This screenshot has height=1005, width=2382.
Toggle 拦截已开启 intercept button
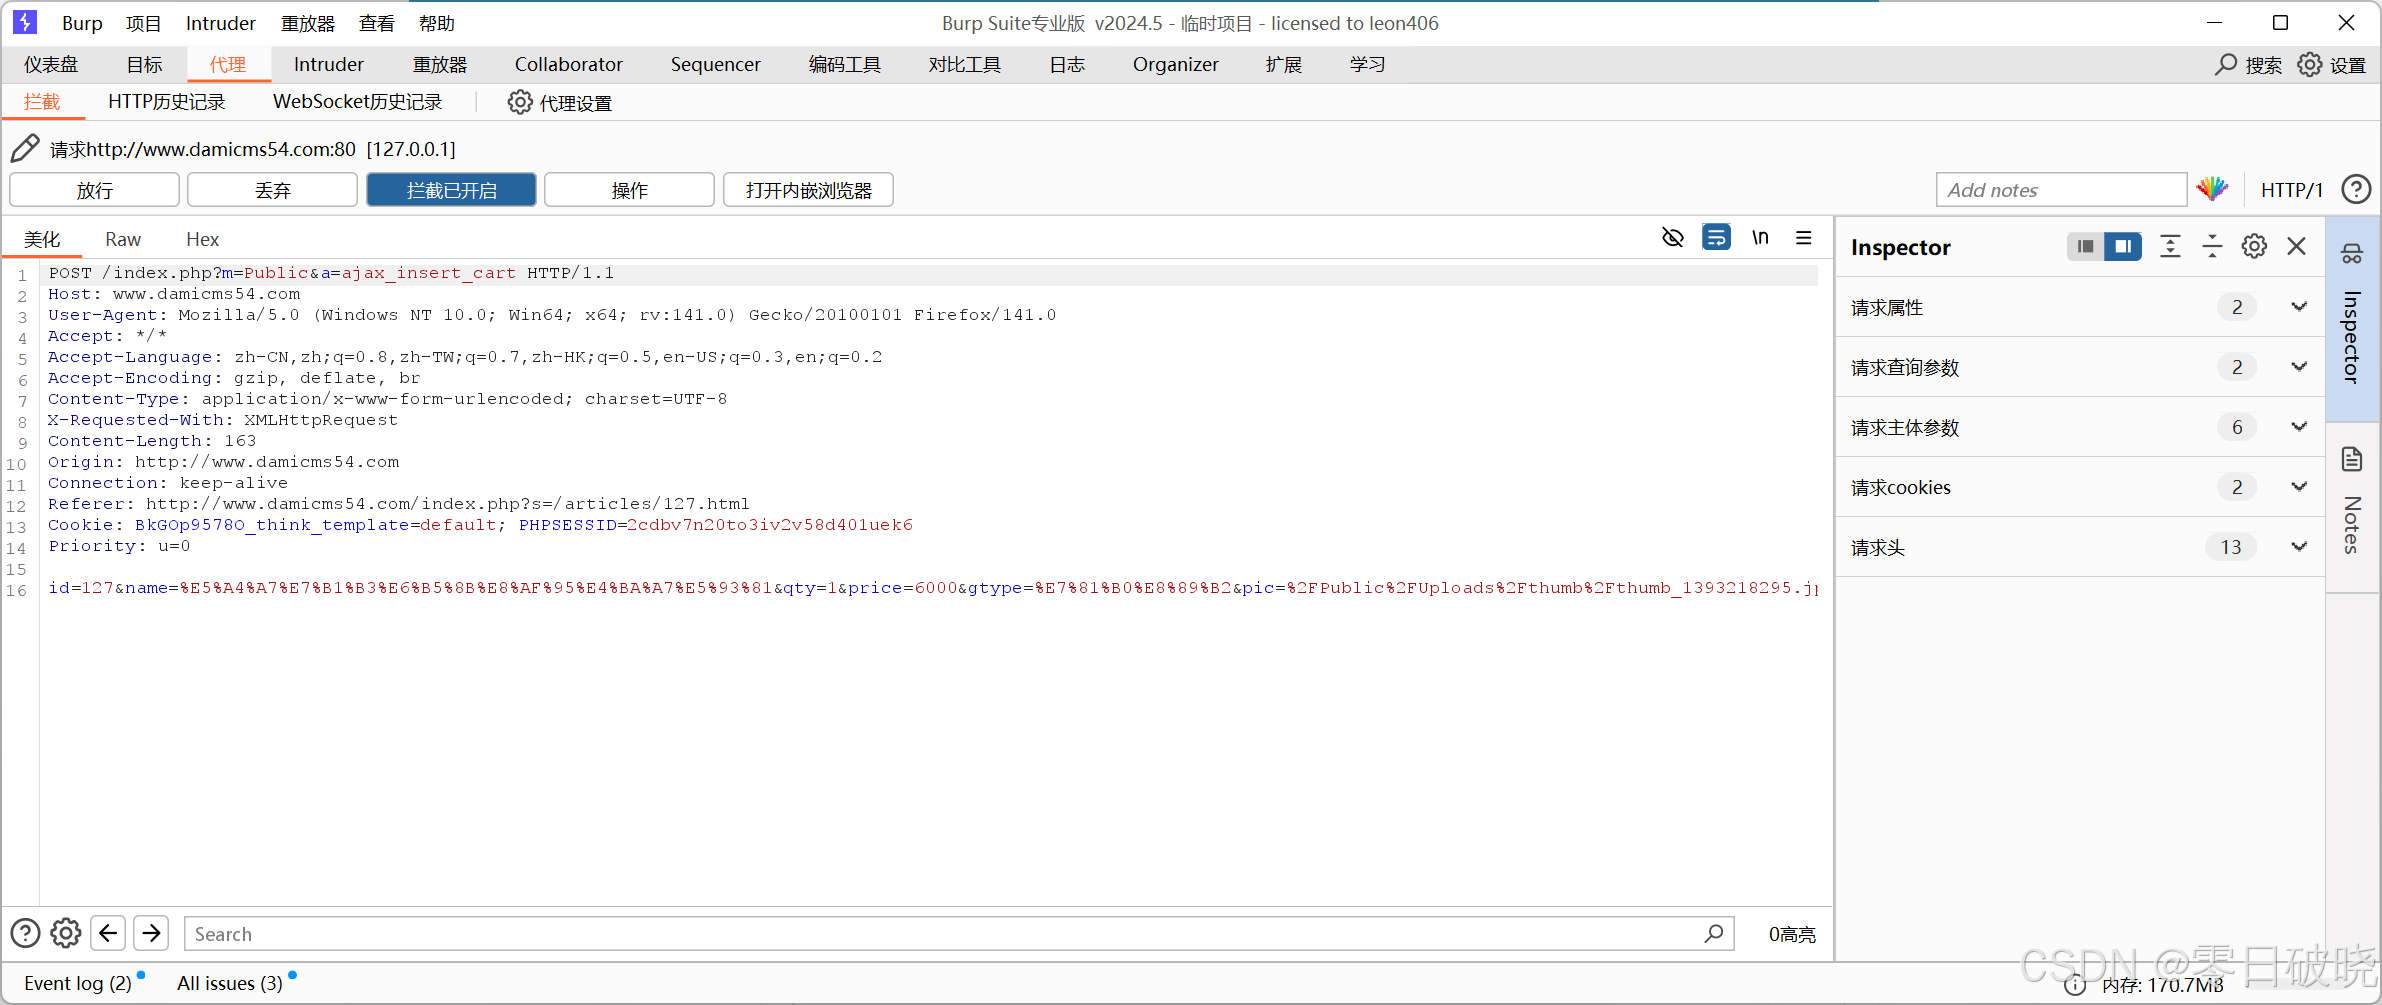click(x=451, y=190)
